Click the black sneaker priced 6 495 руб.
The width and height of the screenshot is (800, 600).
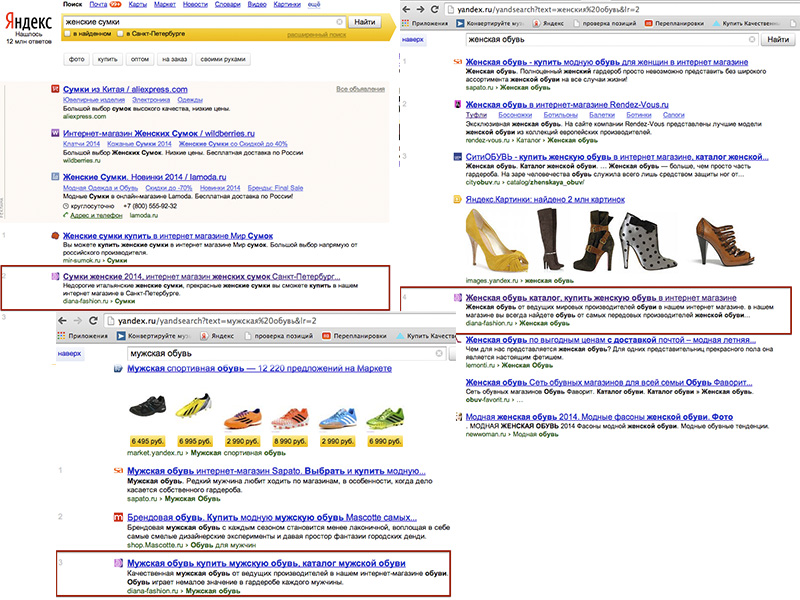148,406
